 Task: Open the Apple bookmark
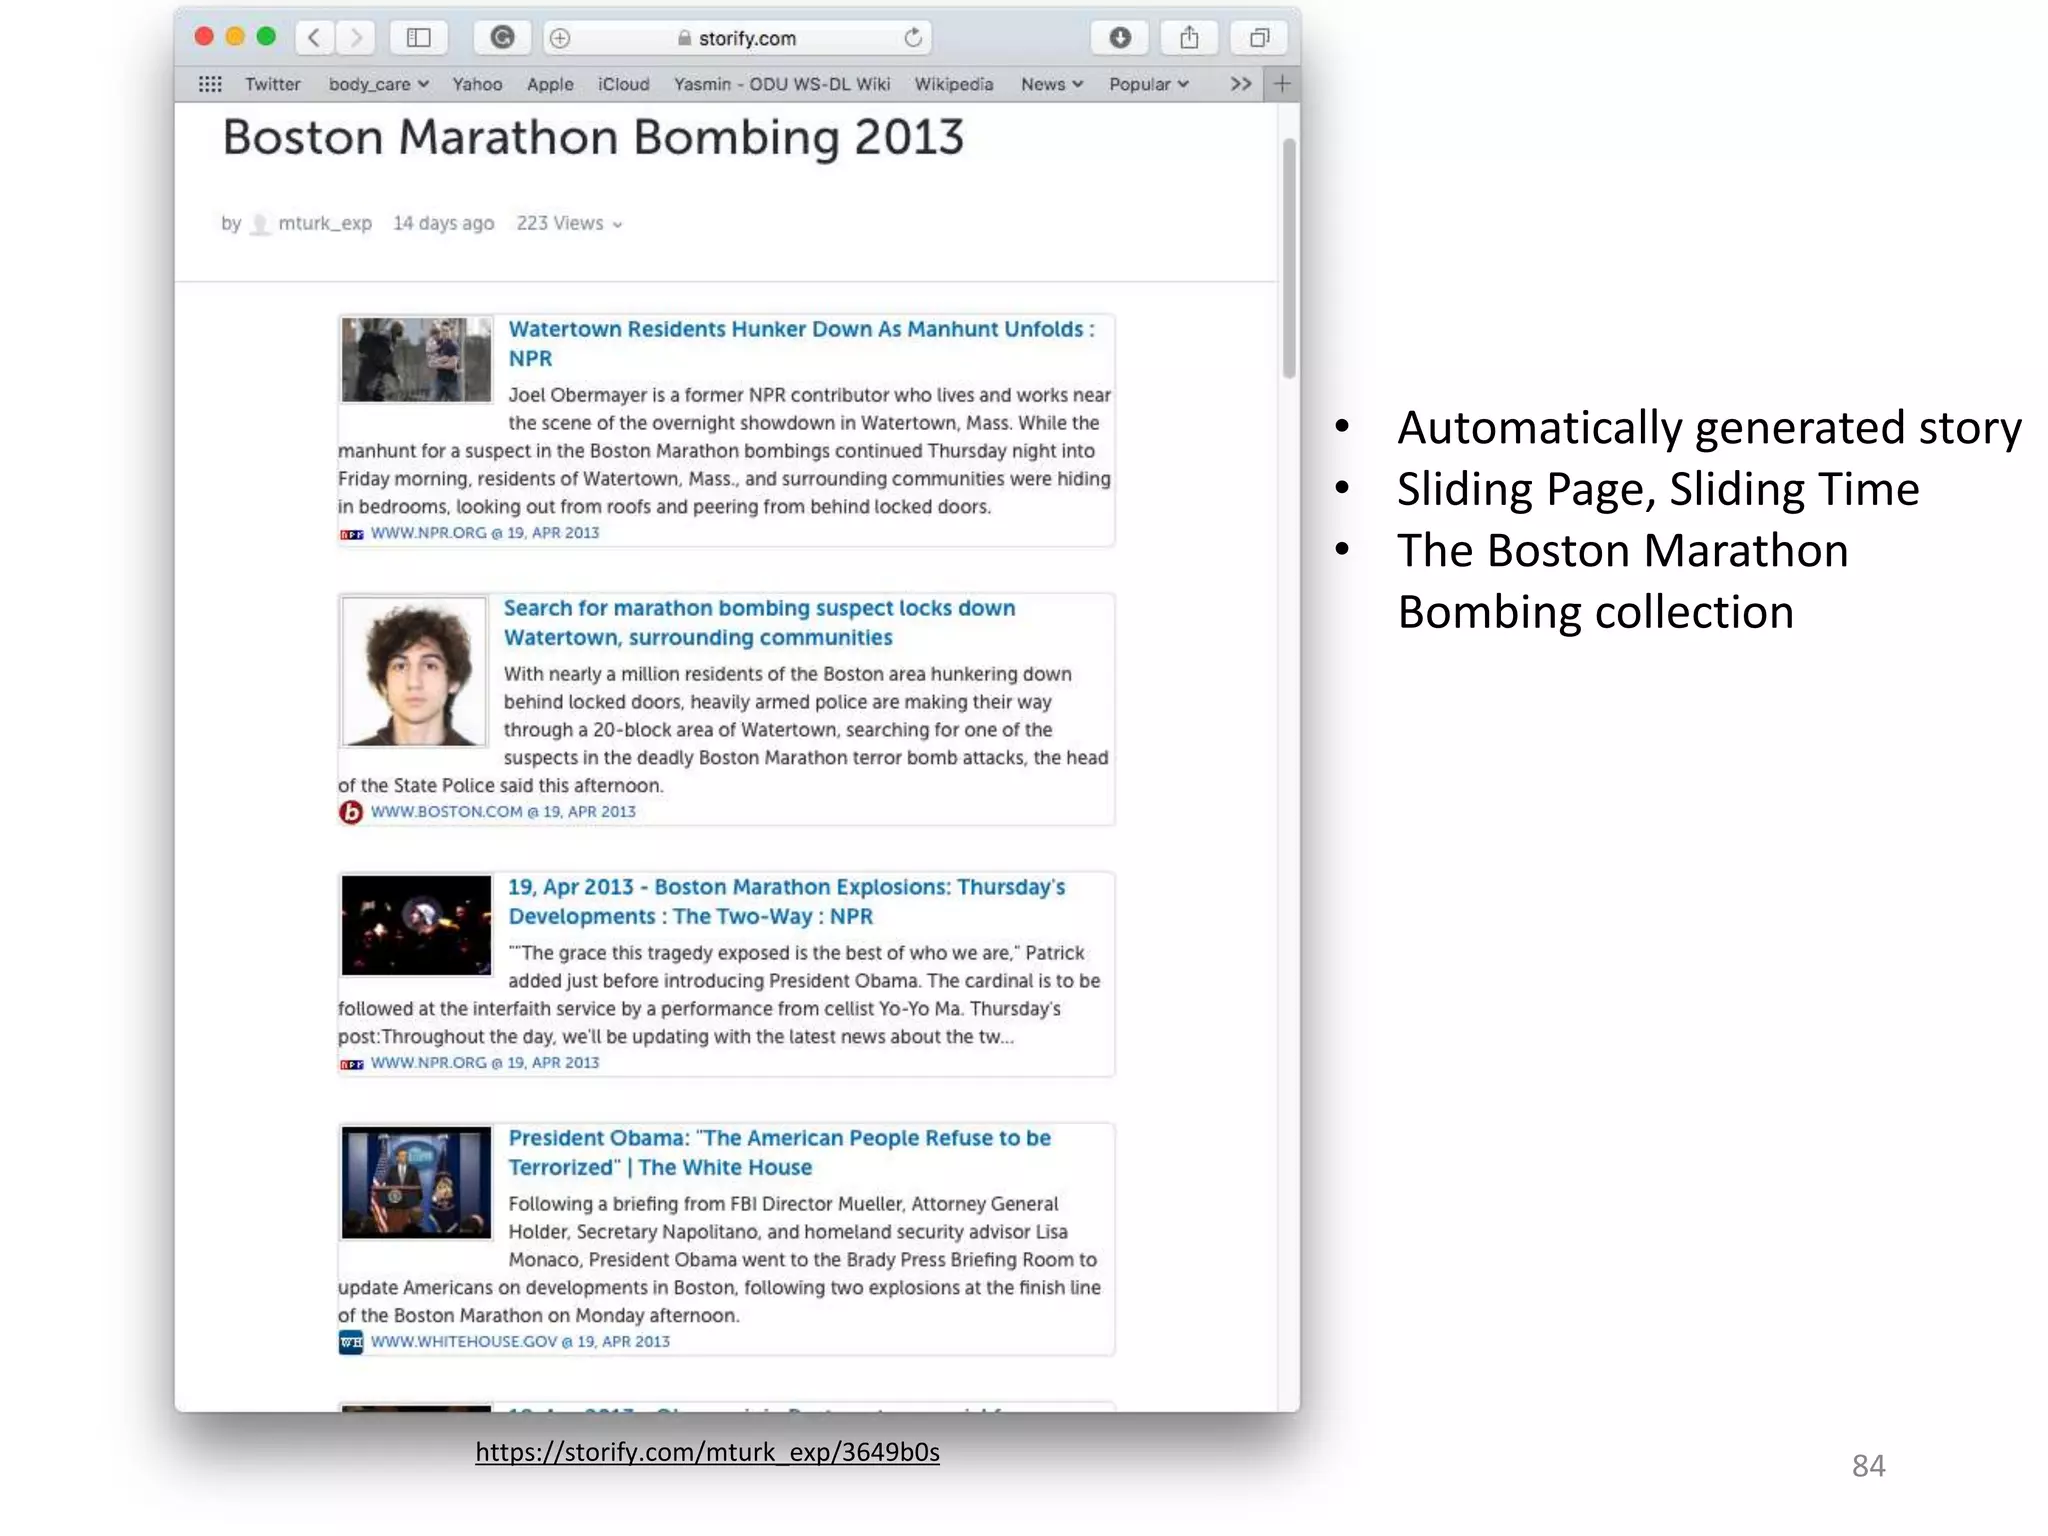pos(550,84)
